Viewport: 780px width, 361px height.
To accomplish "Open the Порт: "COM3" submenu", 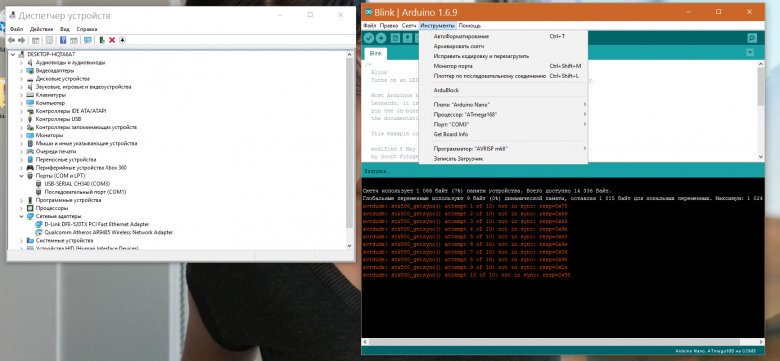I will (503, 124).
